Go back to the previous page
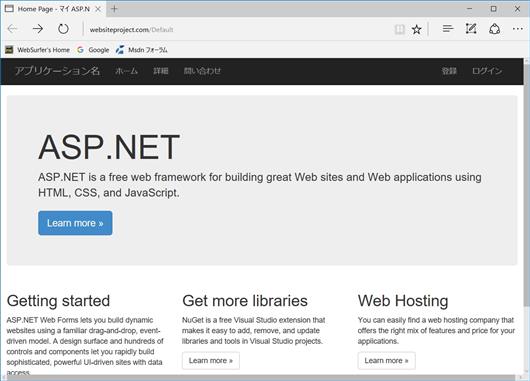530x381 pixels. pyautogui.click(x=13, y=29)
